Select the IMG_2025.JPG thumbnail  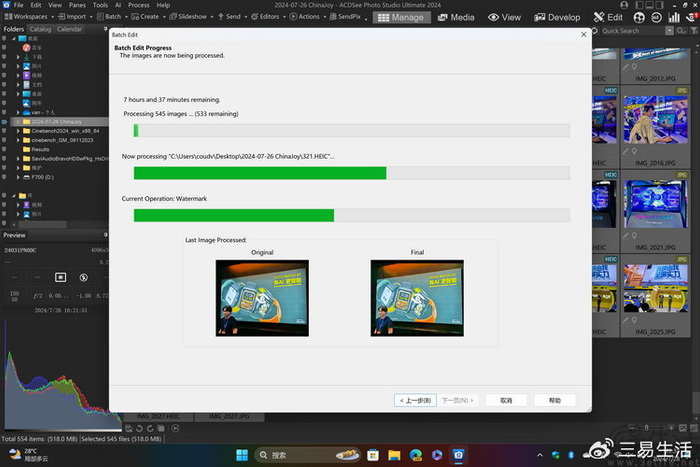[x=655, y=295]
